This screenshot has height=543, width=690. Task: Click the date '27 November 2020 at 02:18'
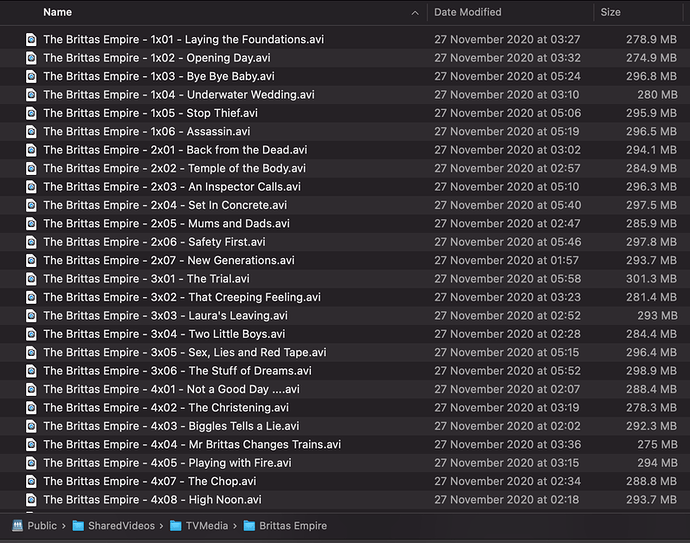click(x=506, y=500)
